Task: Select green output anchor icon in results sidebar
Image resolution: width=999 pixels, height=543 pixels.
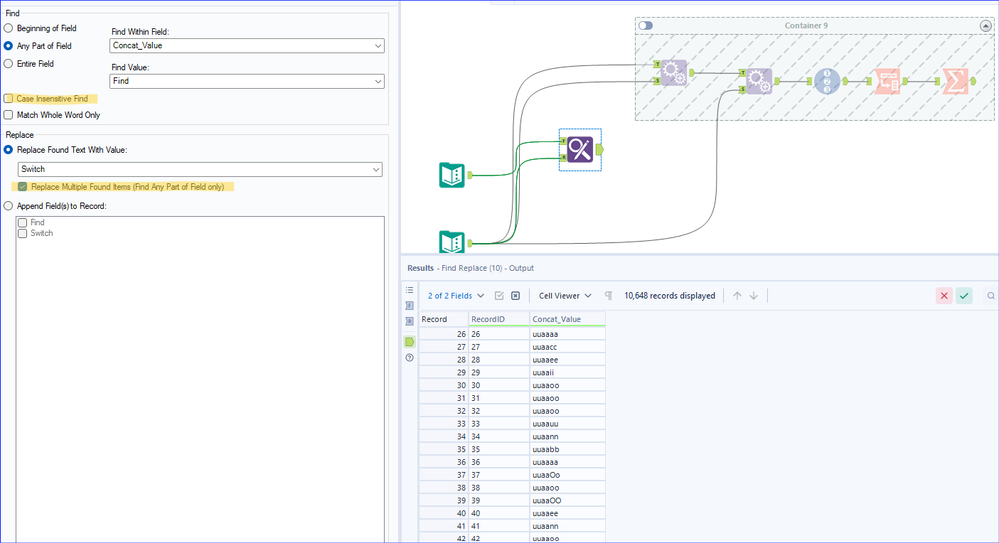Action: (410, 342)
